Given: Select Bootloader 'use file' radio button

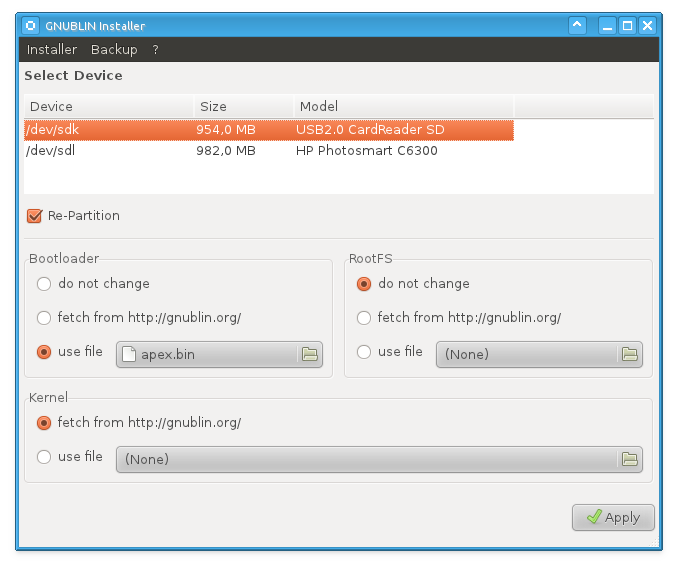Looking at the screenshot, I should [x=44, y=352].
